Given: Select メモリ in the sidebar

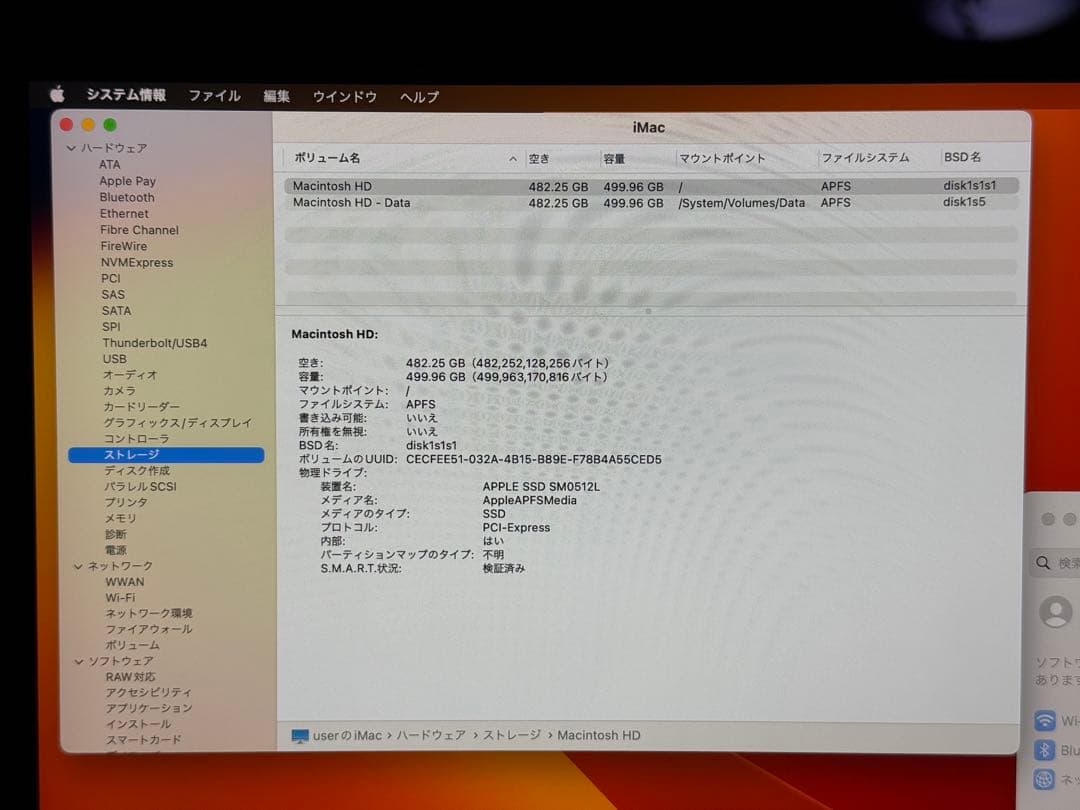Looking at the screenshot, I should [x=118, y=518].
